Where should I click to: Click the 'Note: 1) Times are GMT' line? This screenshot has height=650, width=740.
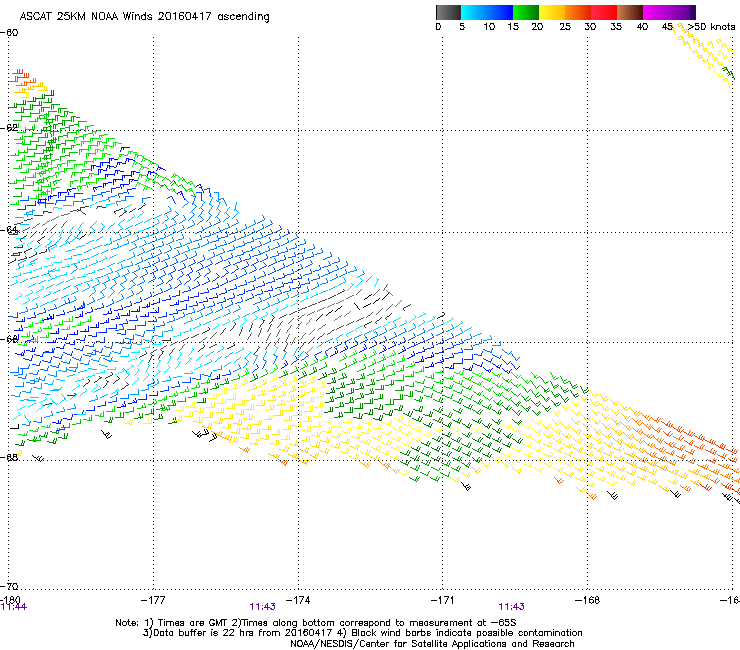[316, 623]
